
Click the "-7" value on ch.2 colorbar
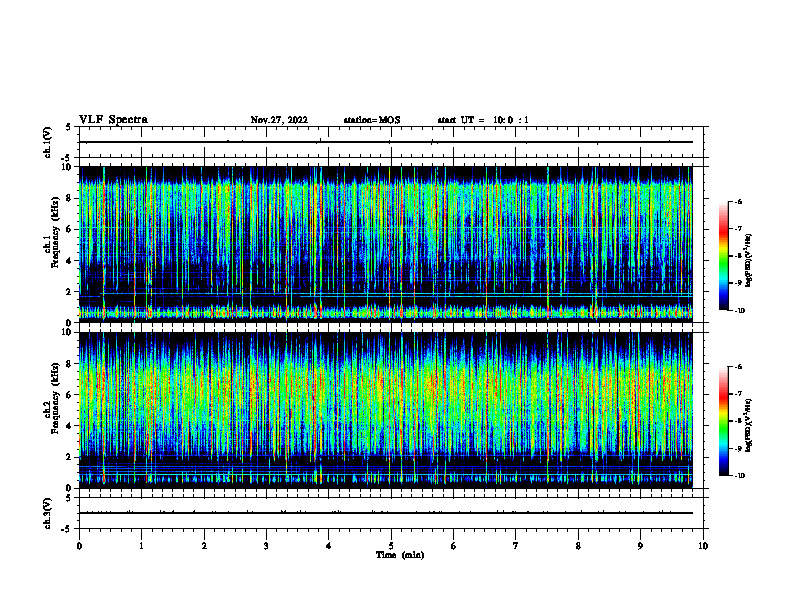[737, 394]
